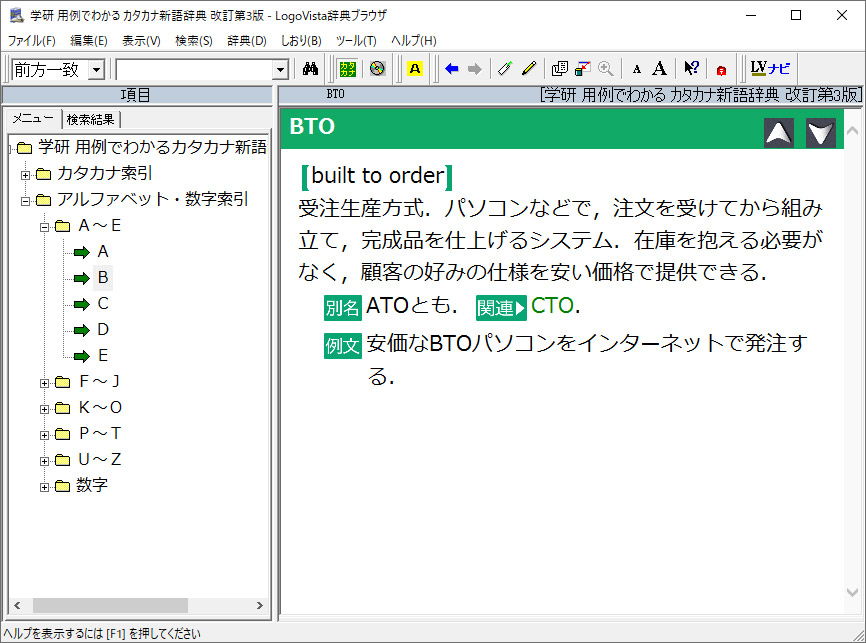Click the CD disc icon in toolbar
Image resolution: width=866 pixels, height=643 pixels.
click(x=377, y=69)
